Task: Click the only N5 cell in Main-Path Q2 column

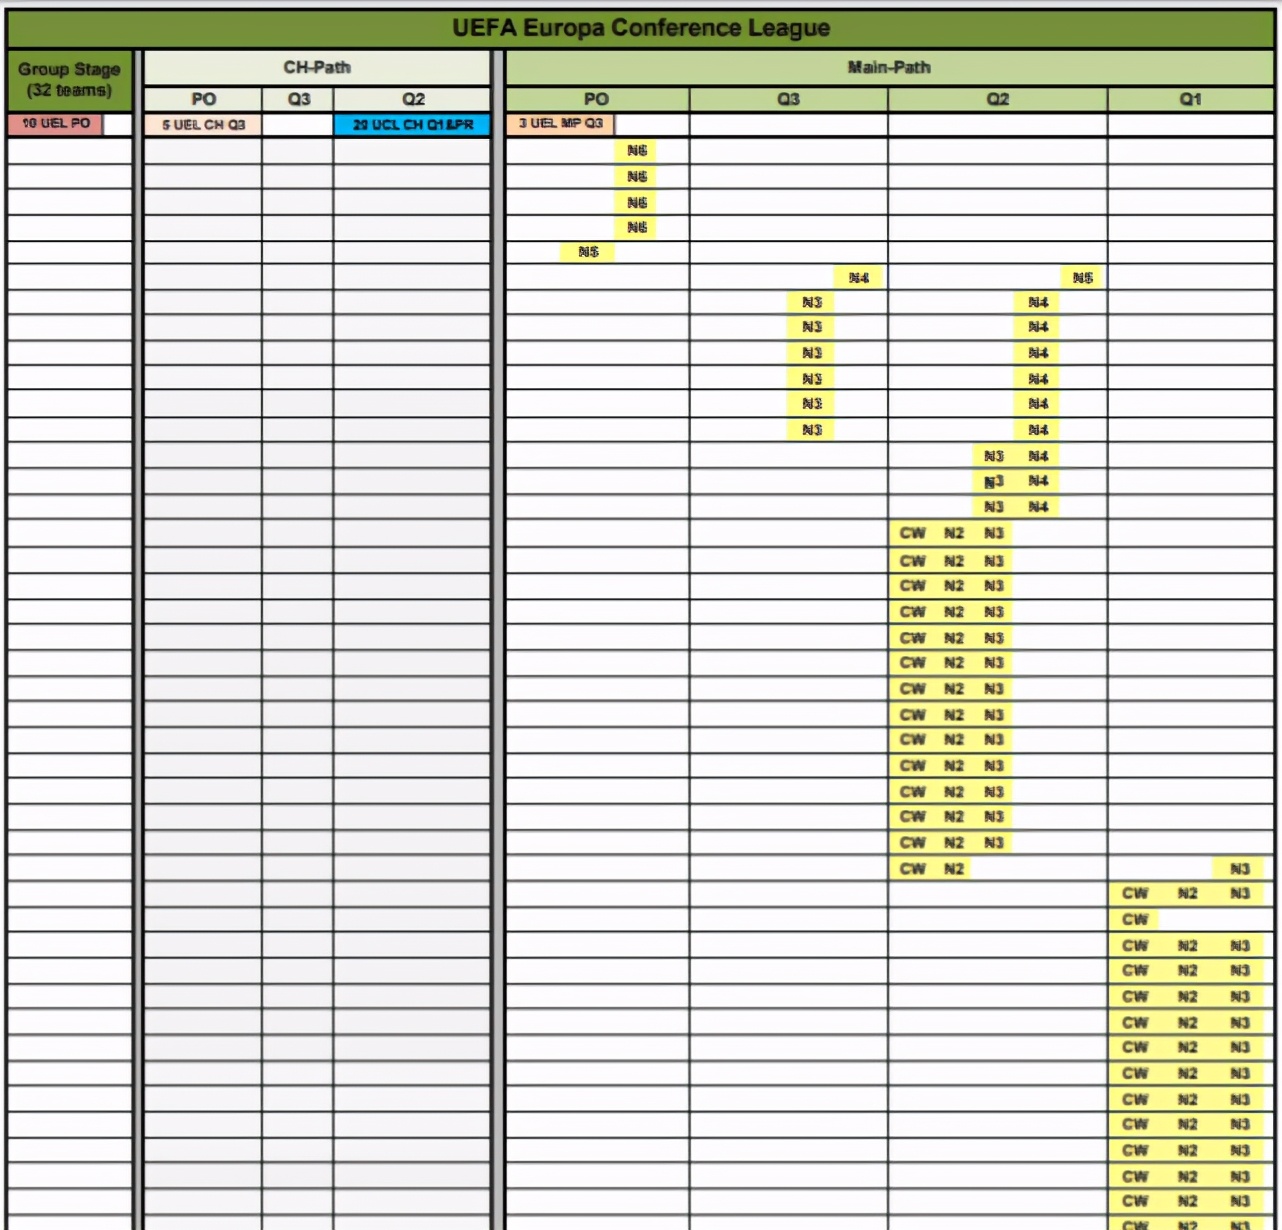Action: (x=1082, y=277)
